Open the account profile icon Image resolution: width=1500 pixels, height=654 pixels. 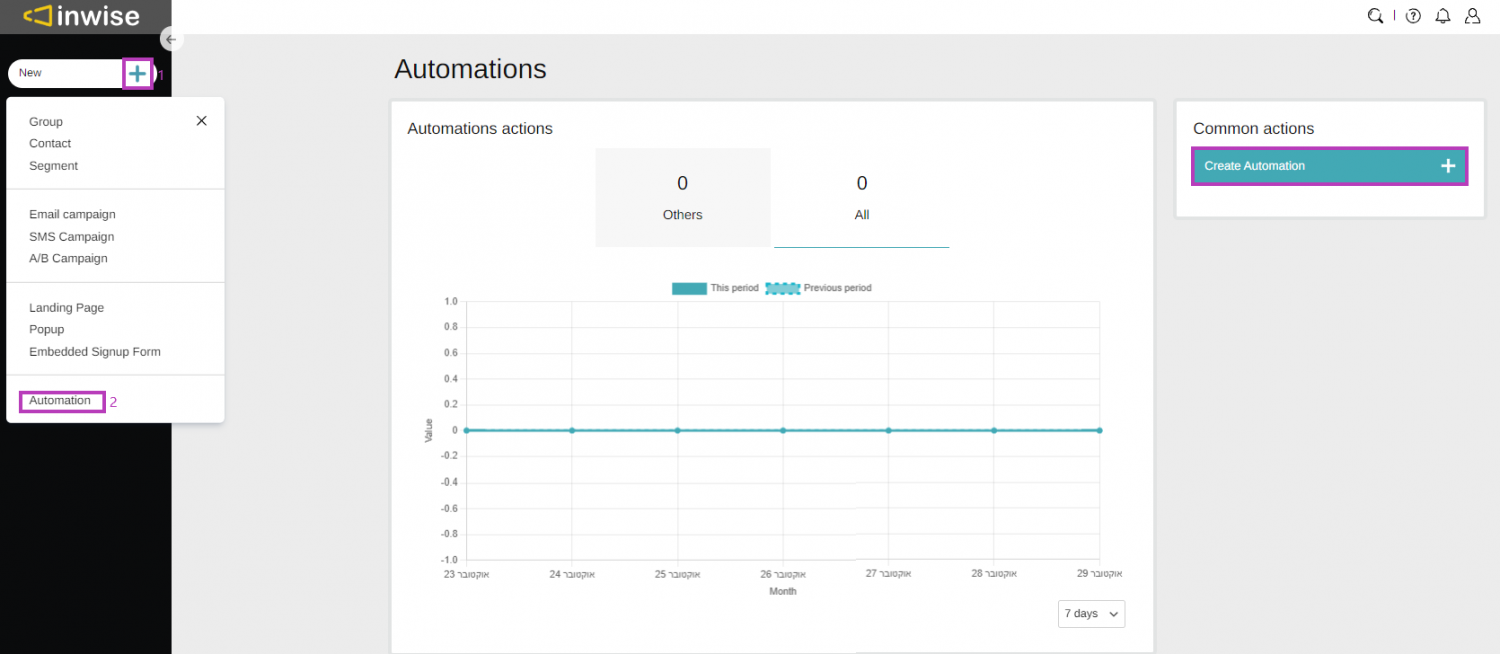click(x=1471, y=15)
